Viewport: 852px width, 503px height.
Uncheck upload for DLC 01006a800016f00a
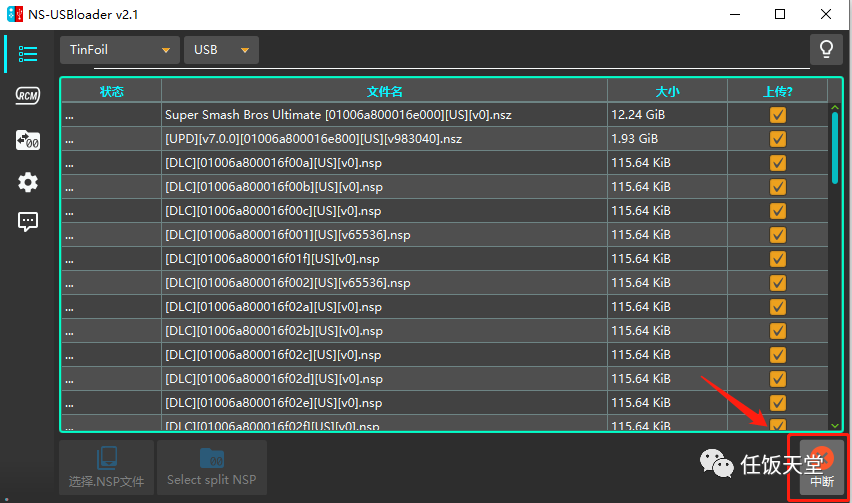(x=778, y=162)
